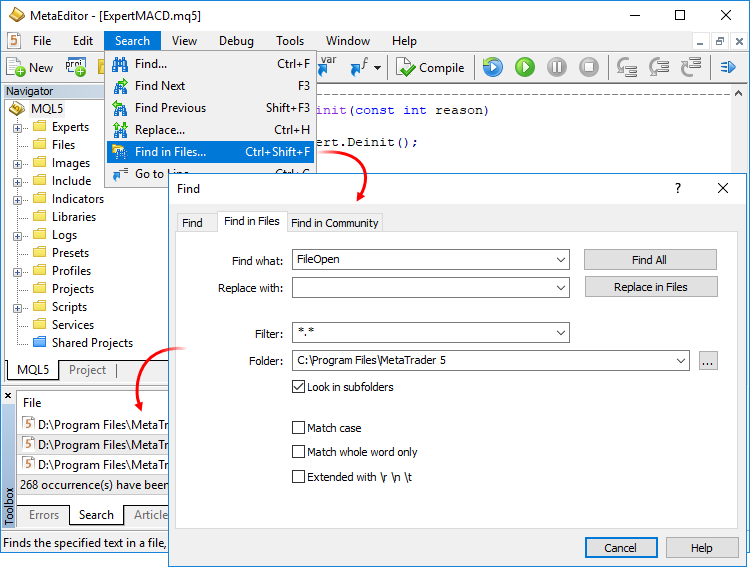The width and height of the screenshot is (750, 567).
Task: Click the Compile toolbar button
Action: click(x=430, y=67)
